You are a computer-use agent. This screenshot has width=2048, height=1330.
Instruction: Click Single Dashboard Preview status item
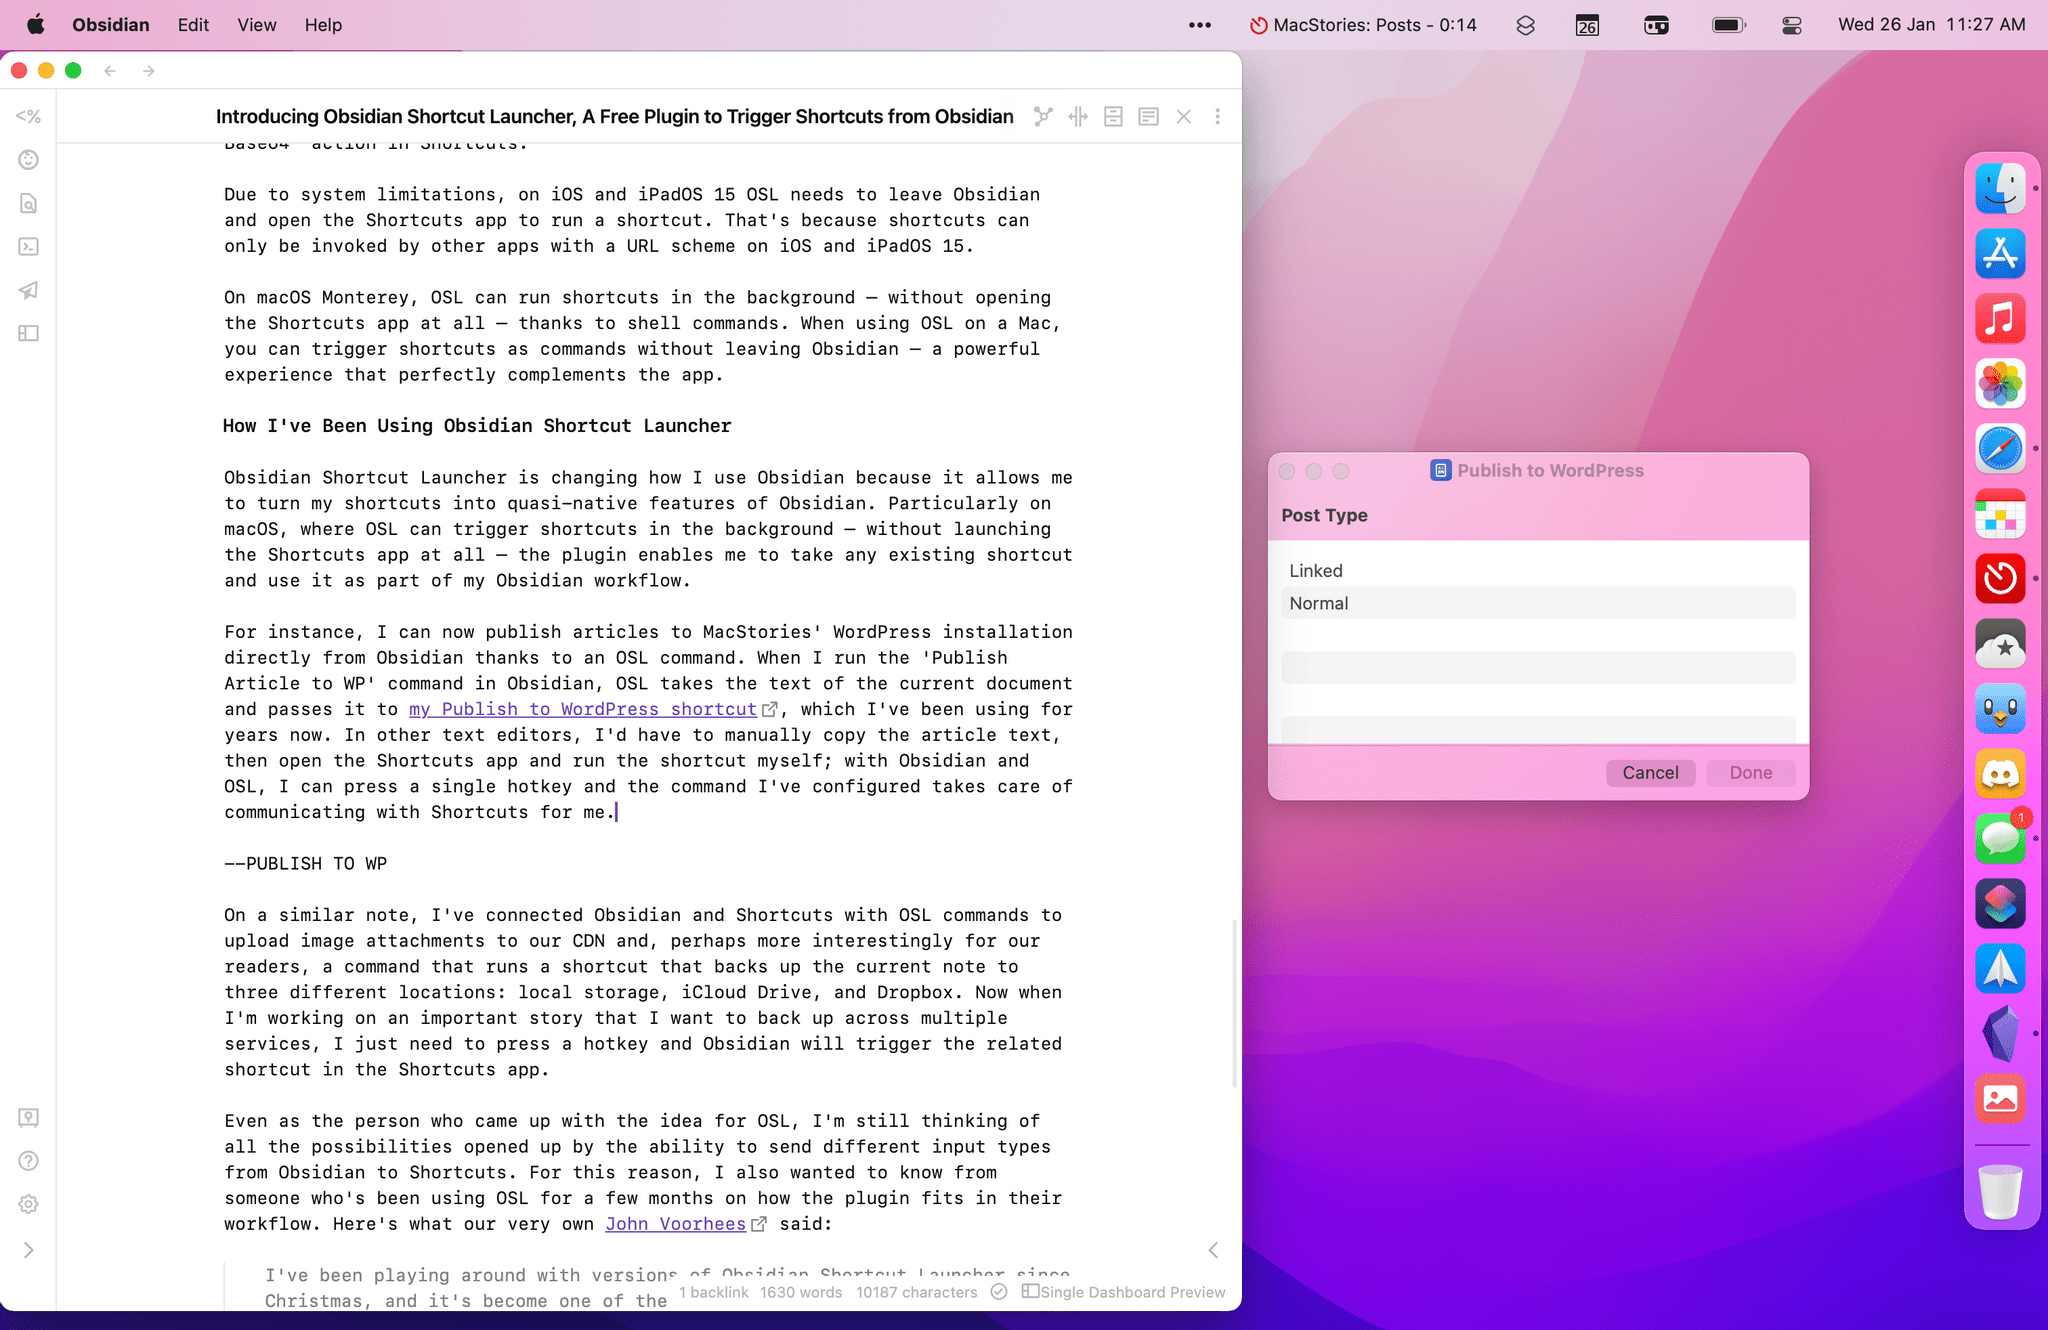[1123, 1292]
